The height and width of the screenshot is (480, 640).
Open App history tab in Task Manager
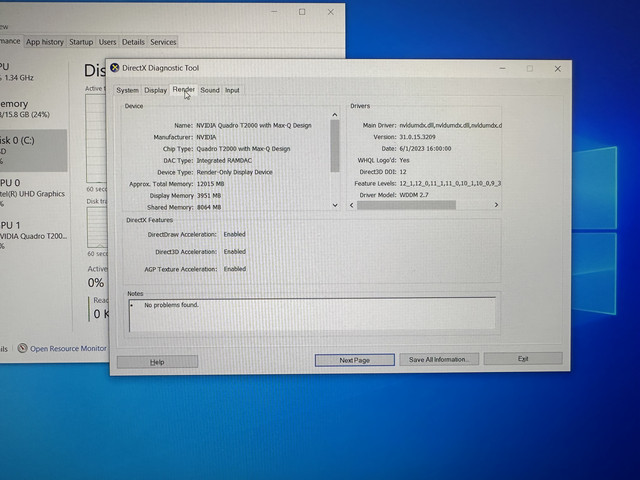[45, 42]
